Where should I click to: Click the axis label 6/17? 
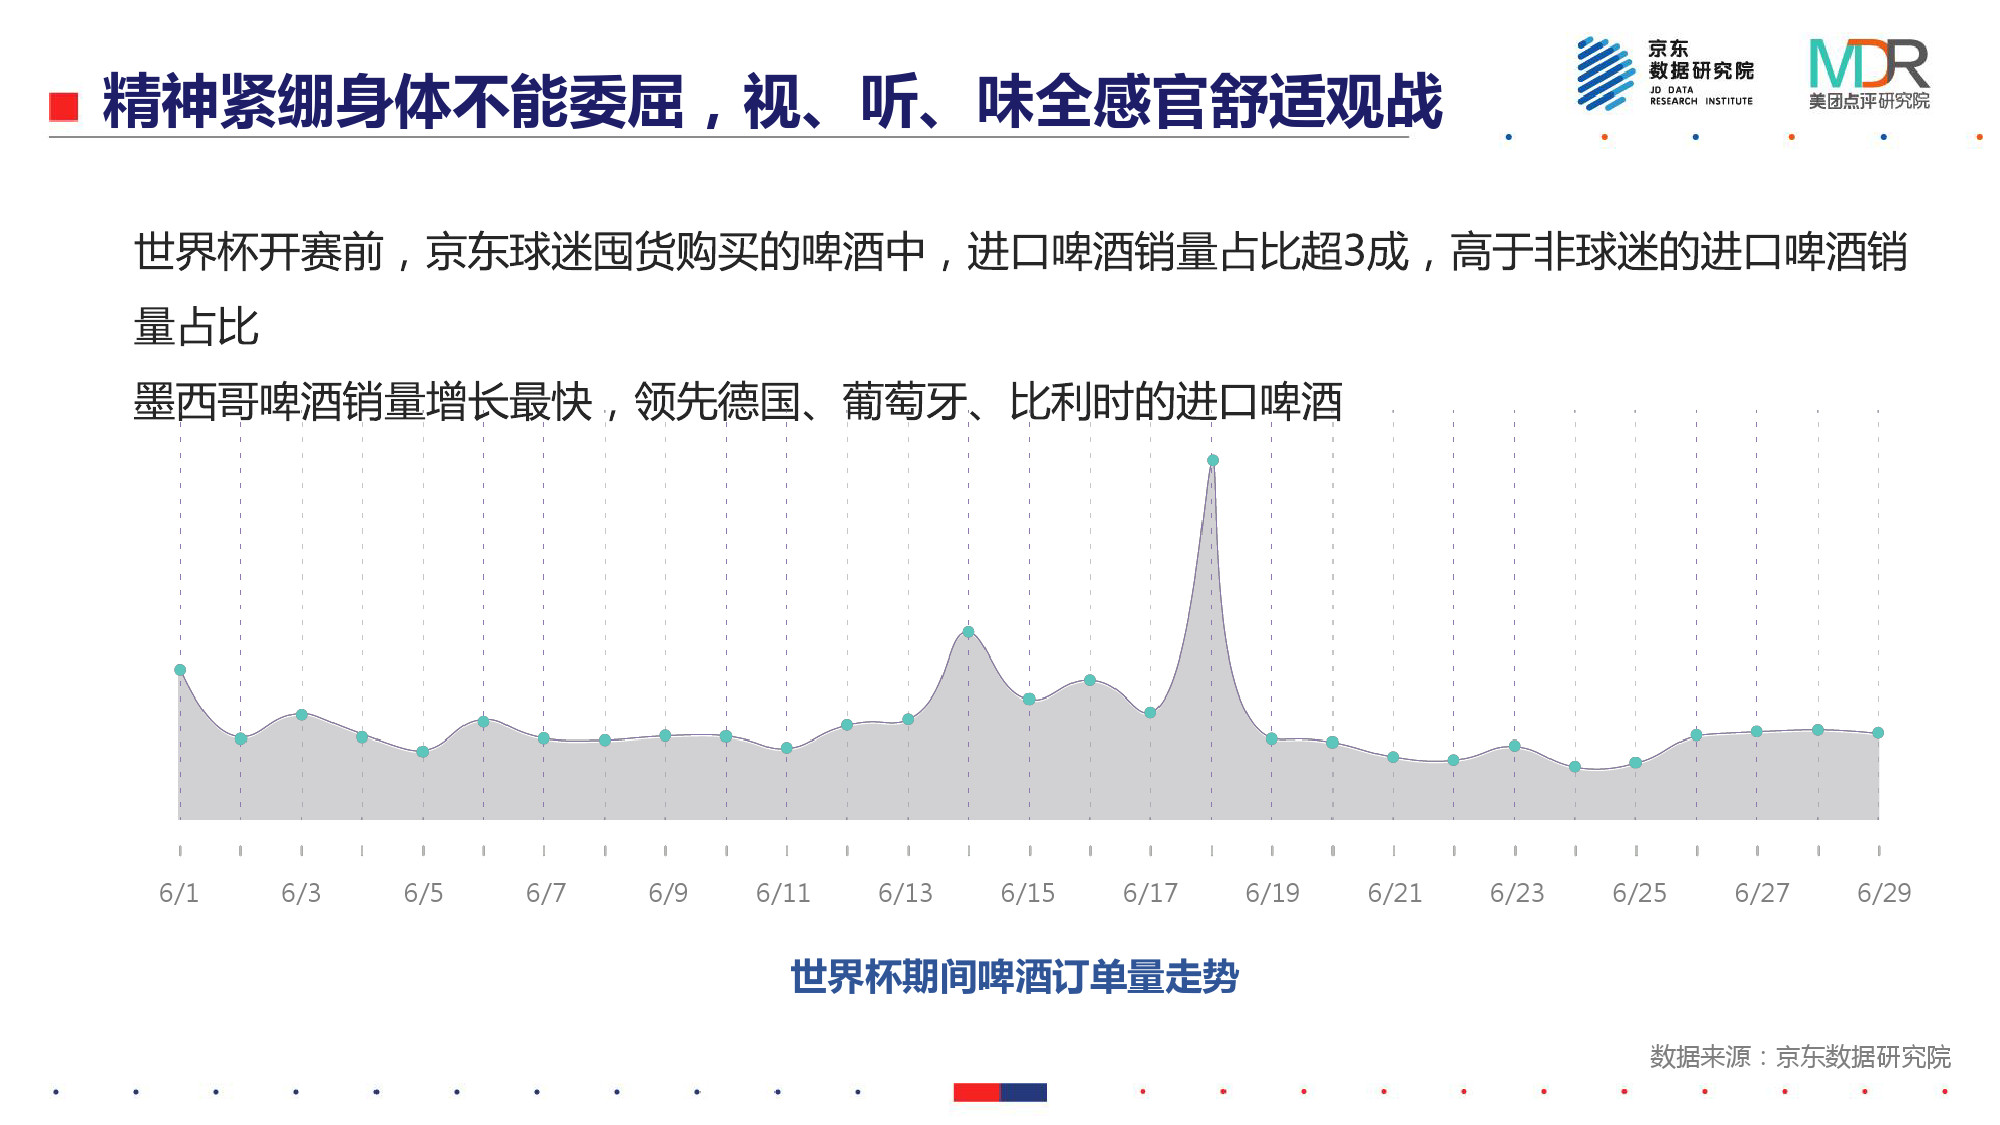click(x=1150, y=893)
